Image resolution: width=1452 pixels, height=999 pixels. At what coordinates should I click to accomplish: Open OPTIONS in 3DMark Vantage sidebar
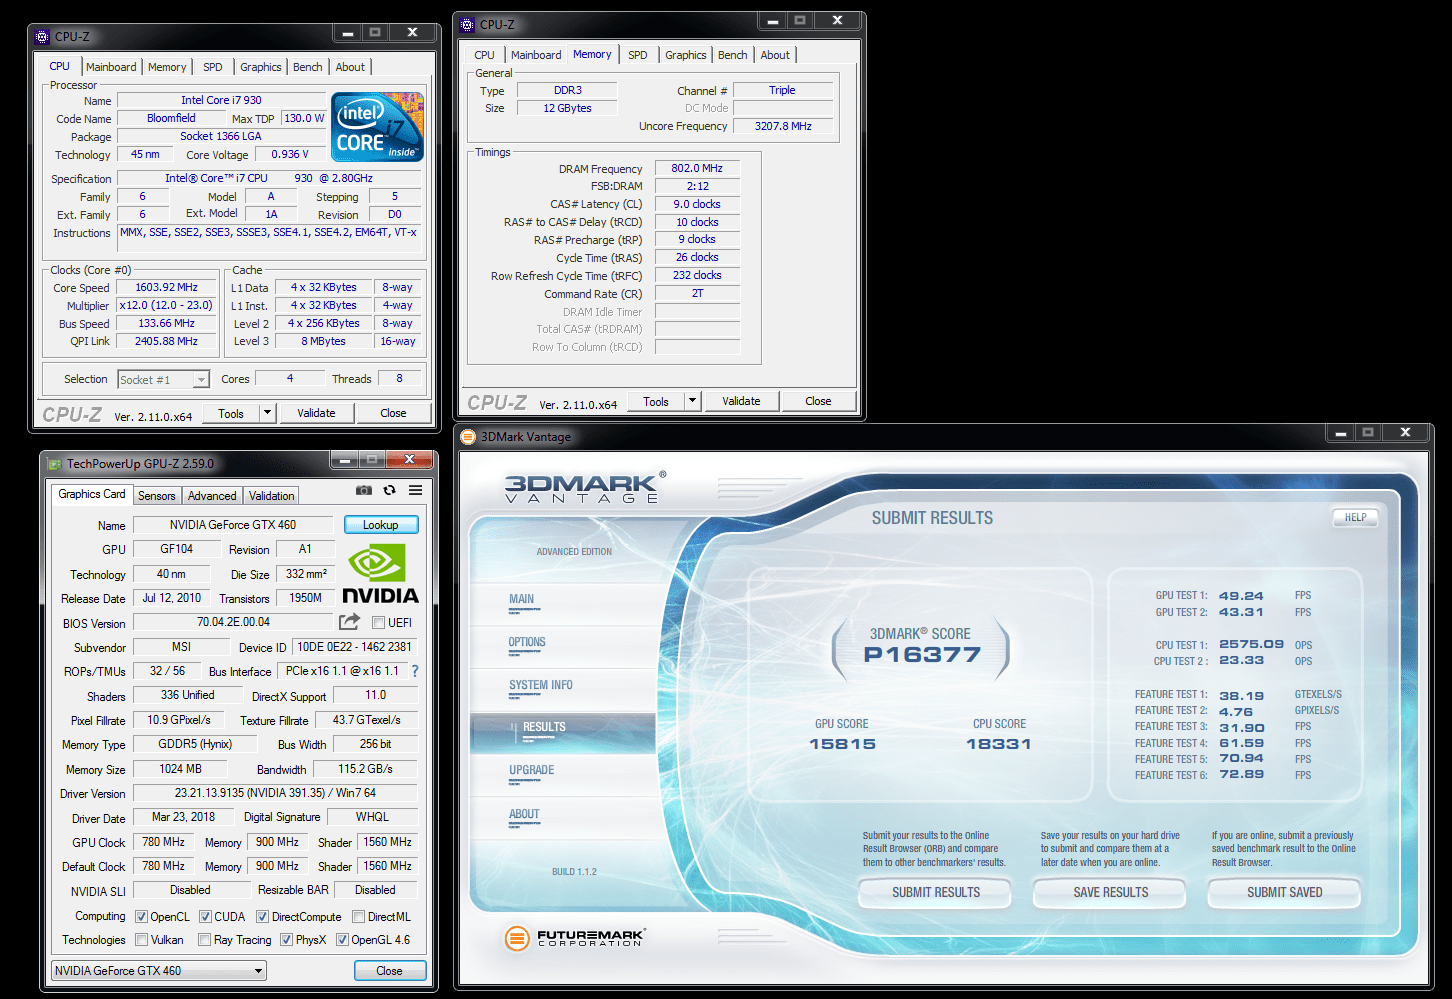tap(527, 642)
